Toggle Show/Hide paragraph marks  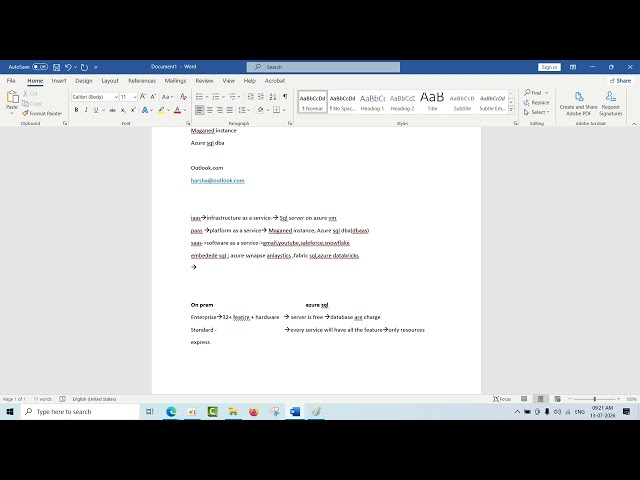(x=285, y=97)
